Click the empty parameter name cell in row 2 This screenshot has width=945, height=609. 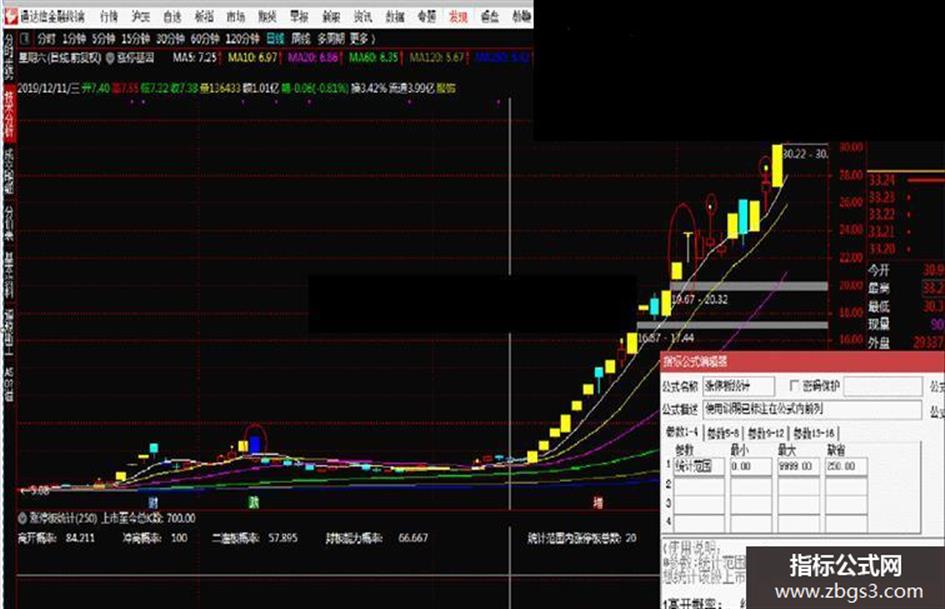click(699, 485)
